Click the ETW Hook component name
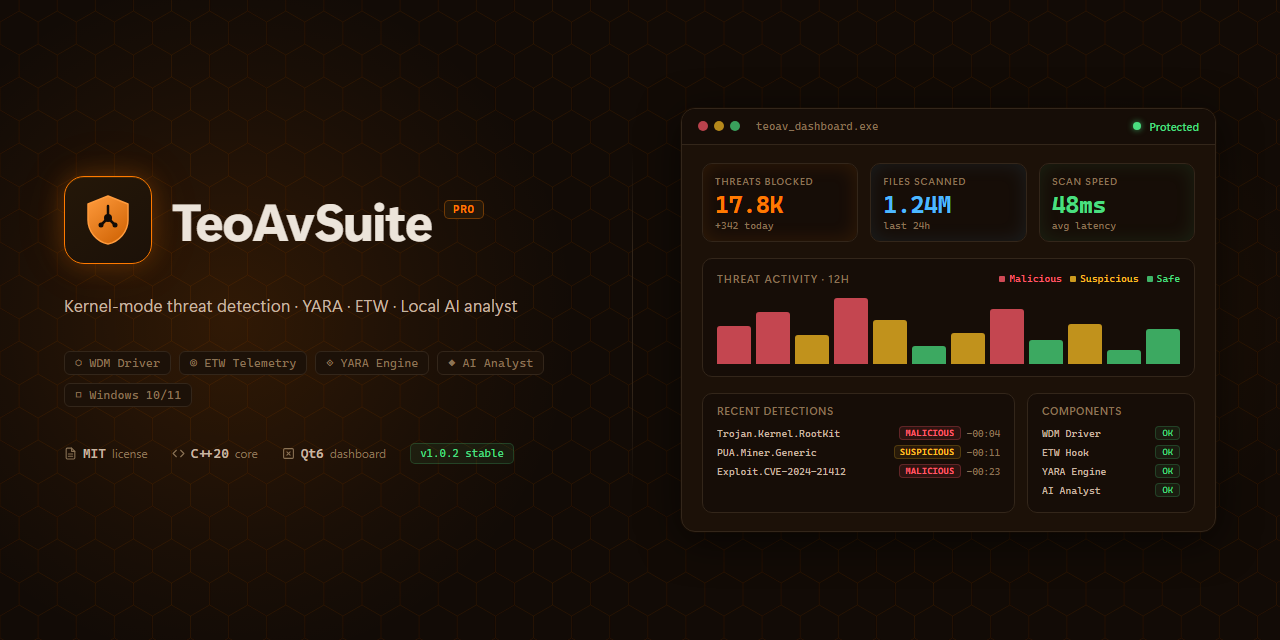Viewport: 1280px width, 640px height. [1065, 453]
